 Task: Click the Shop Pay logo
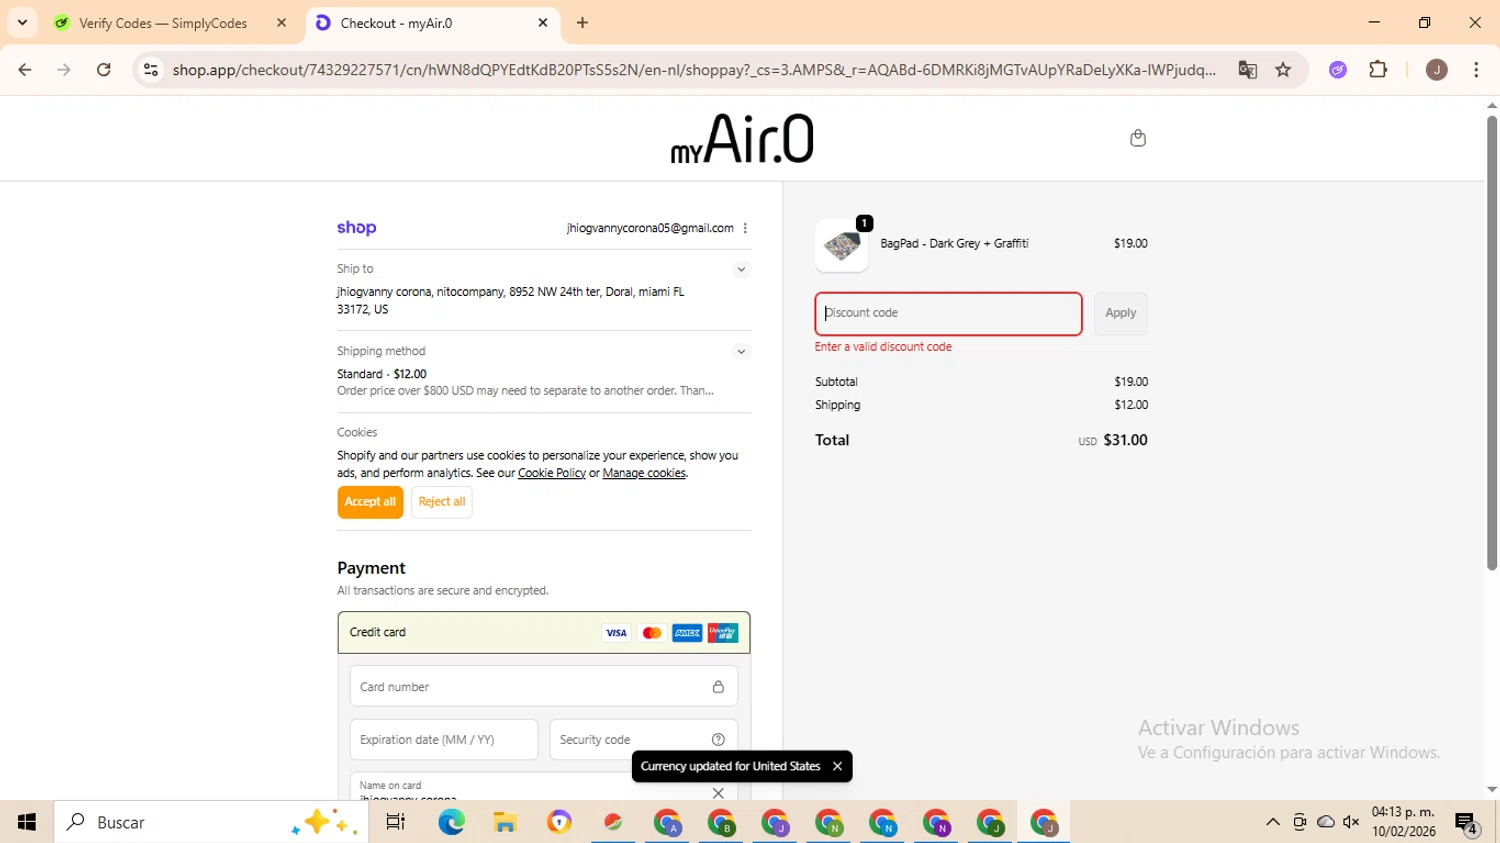tap(357, 228)
